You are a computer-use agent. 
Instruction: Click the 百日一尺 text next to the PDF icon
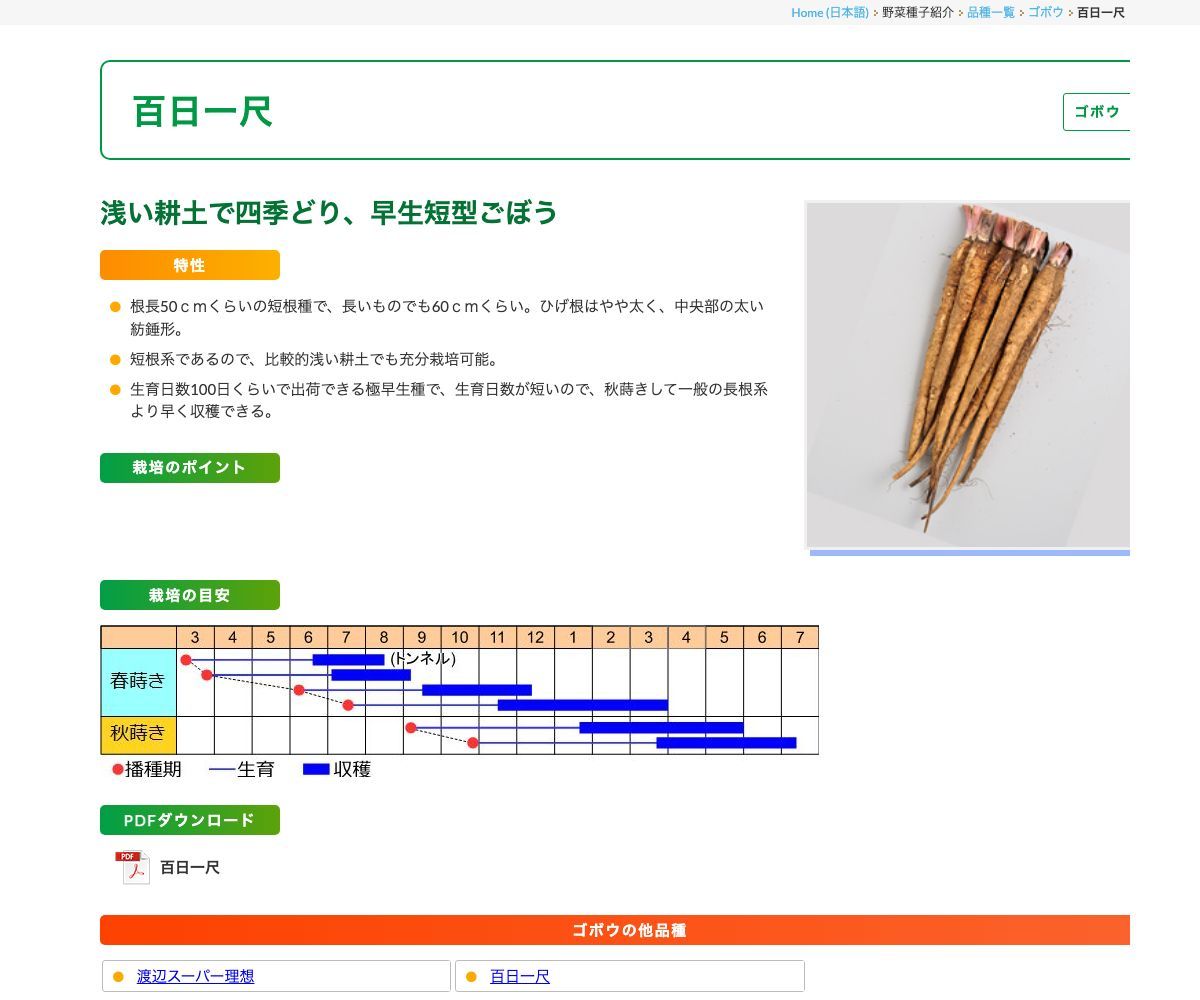point(190,868)
